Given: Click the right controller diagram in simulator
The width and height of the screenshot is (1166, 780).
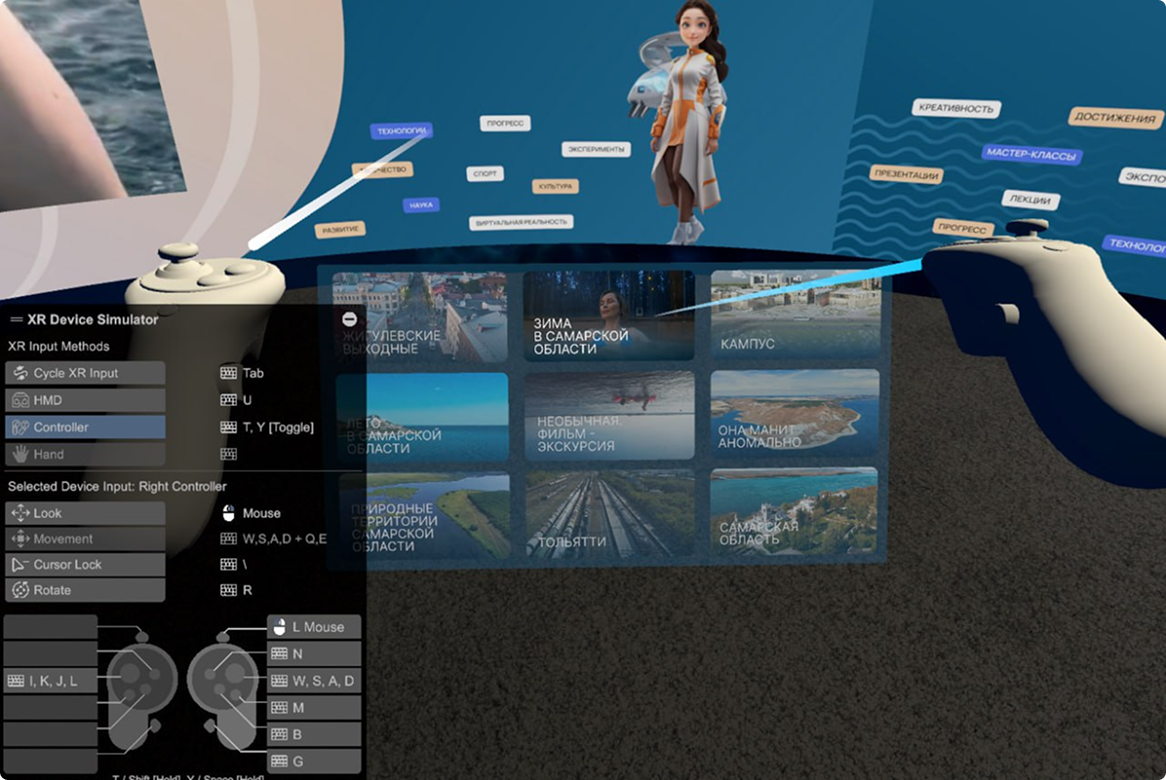Looking at the screenshot, I should (x=224, y=692).
